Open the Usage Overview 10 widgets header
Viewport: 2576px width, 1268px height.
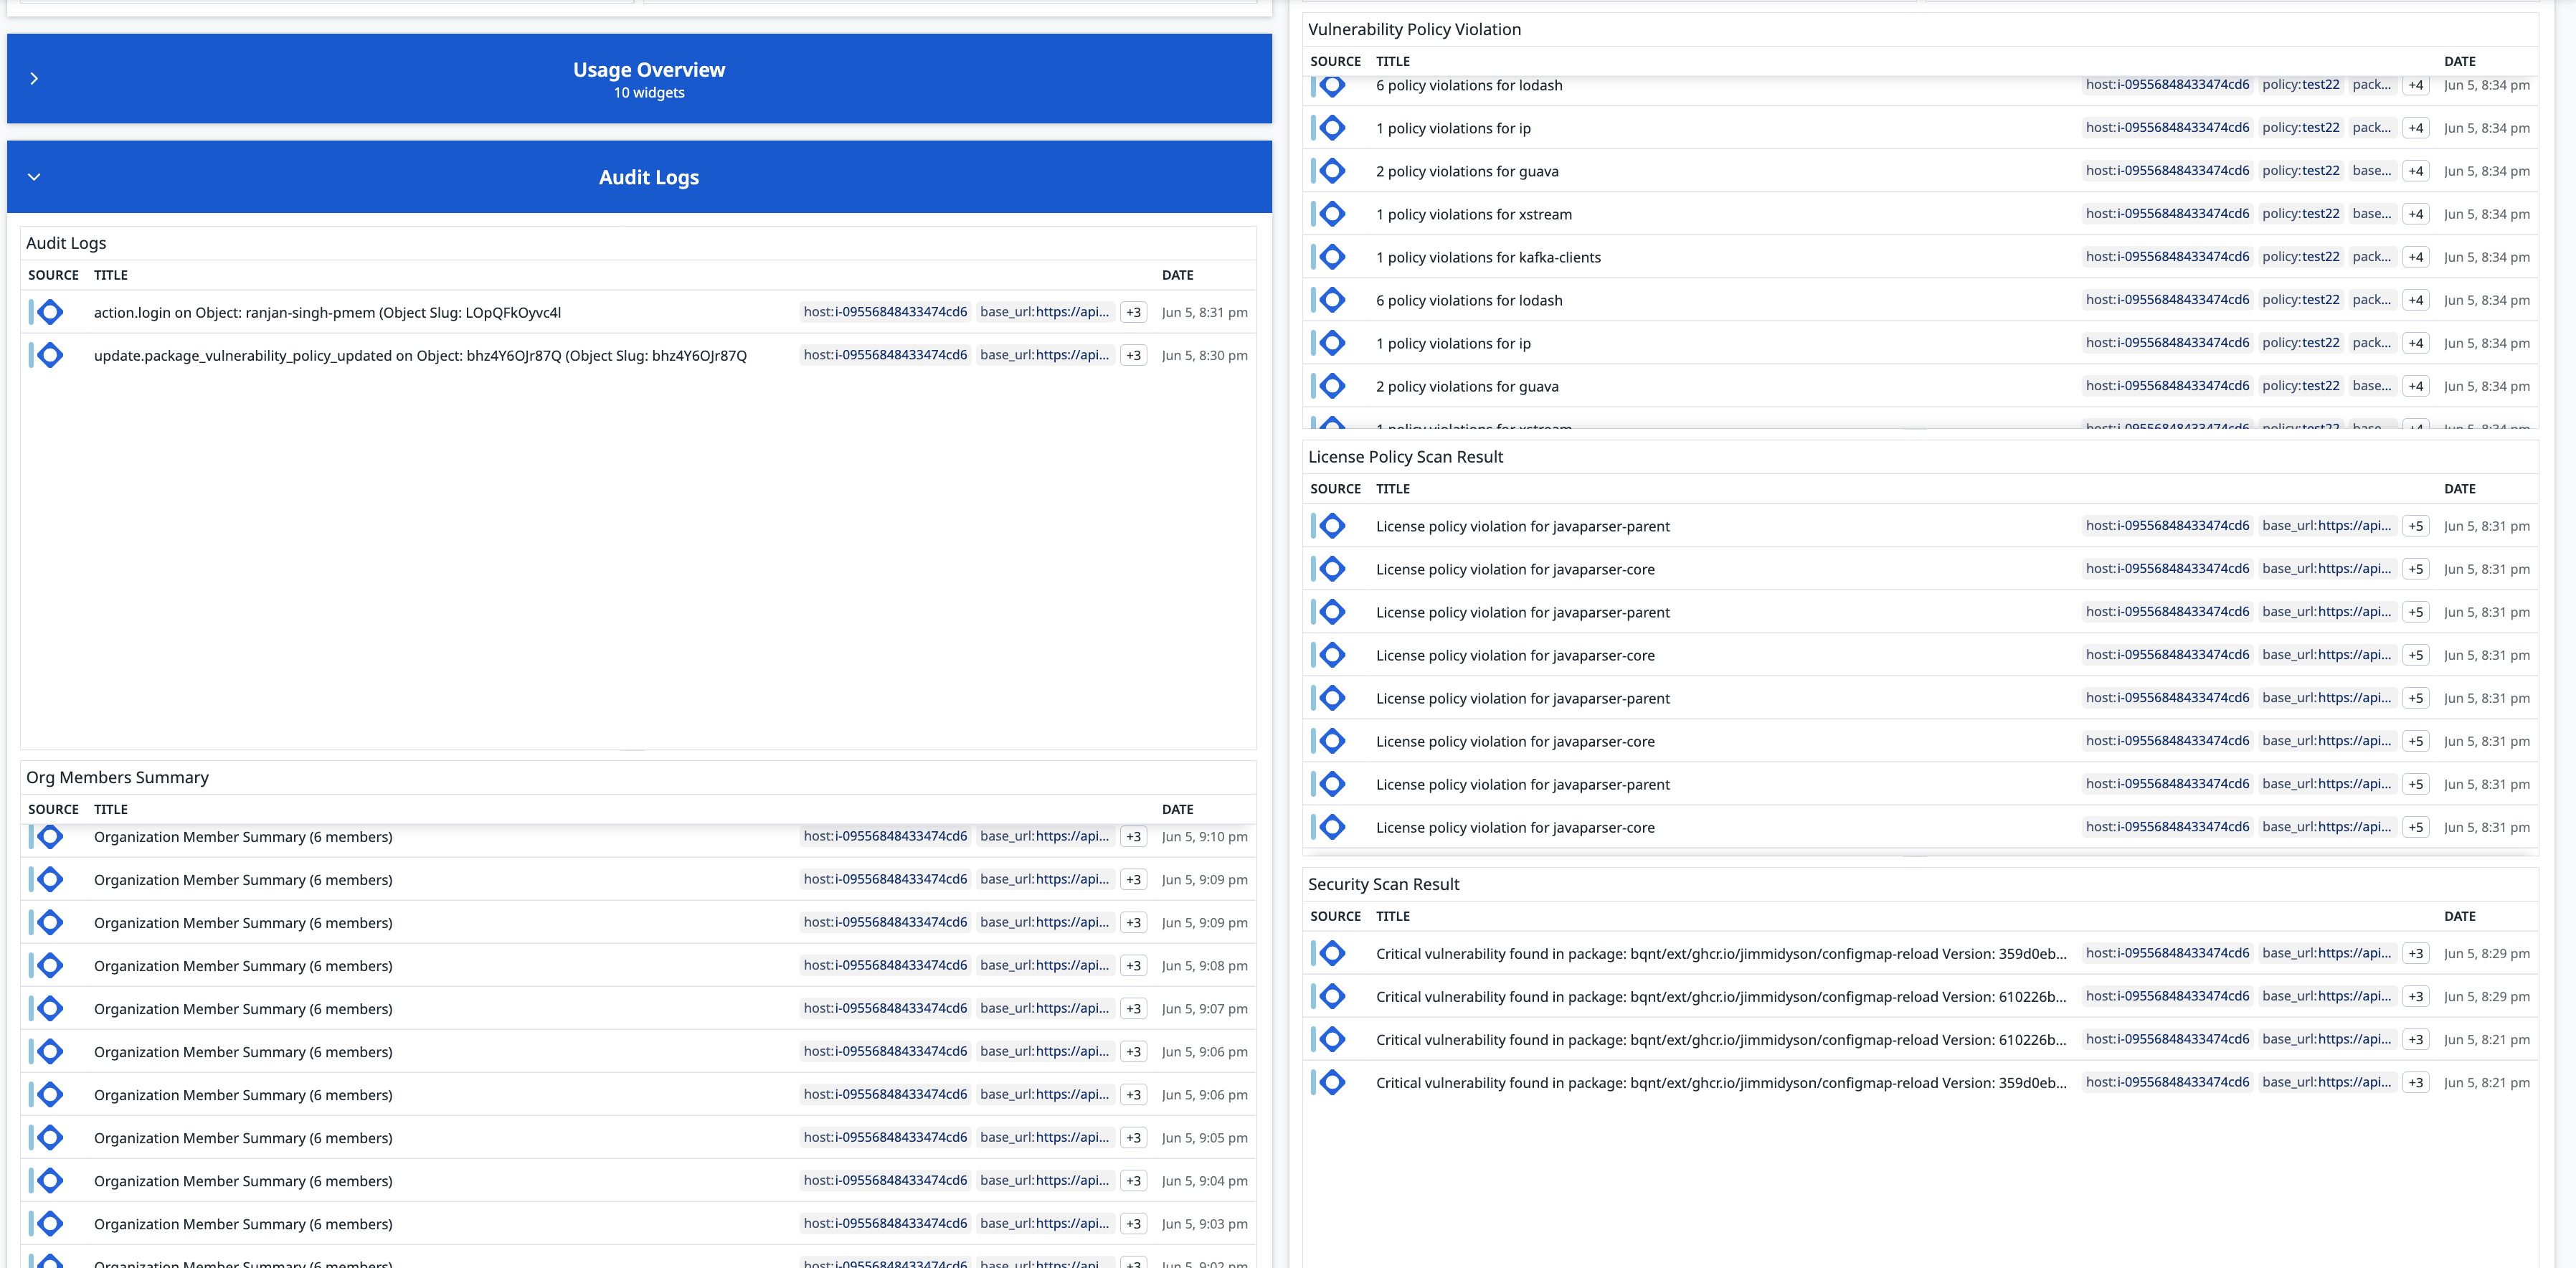648,79
